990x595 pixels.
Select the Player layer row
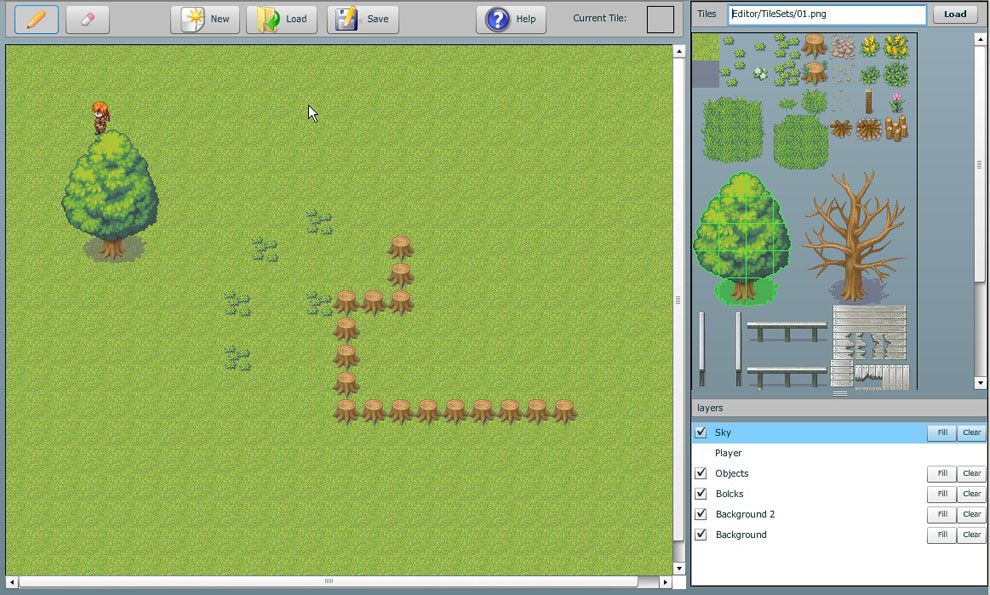728,453
